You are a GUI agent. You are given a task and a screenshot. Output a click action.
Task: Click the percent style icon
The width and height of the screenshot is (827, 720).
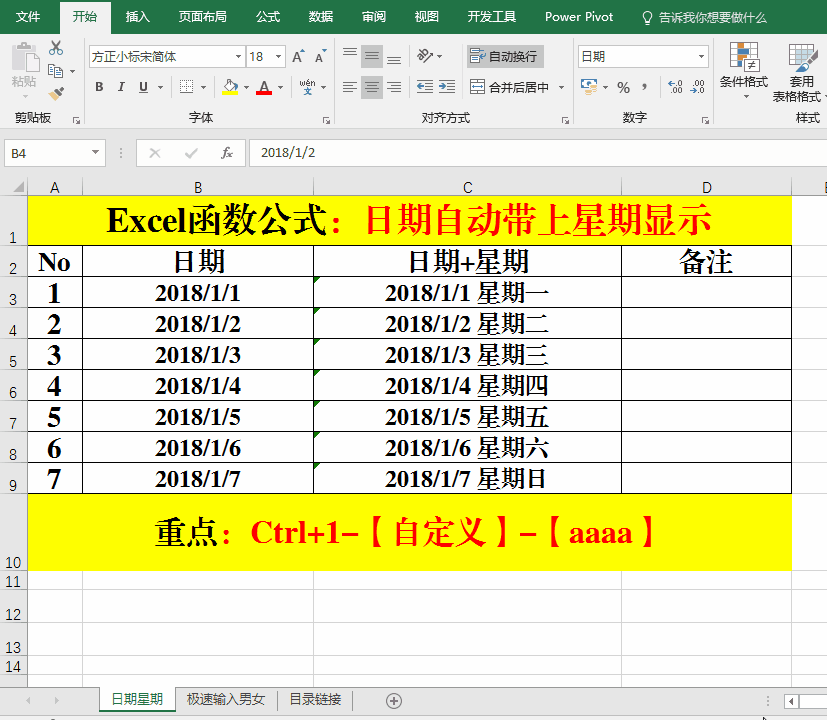click(623, 87)
